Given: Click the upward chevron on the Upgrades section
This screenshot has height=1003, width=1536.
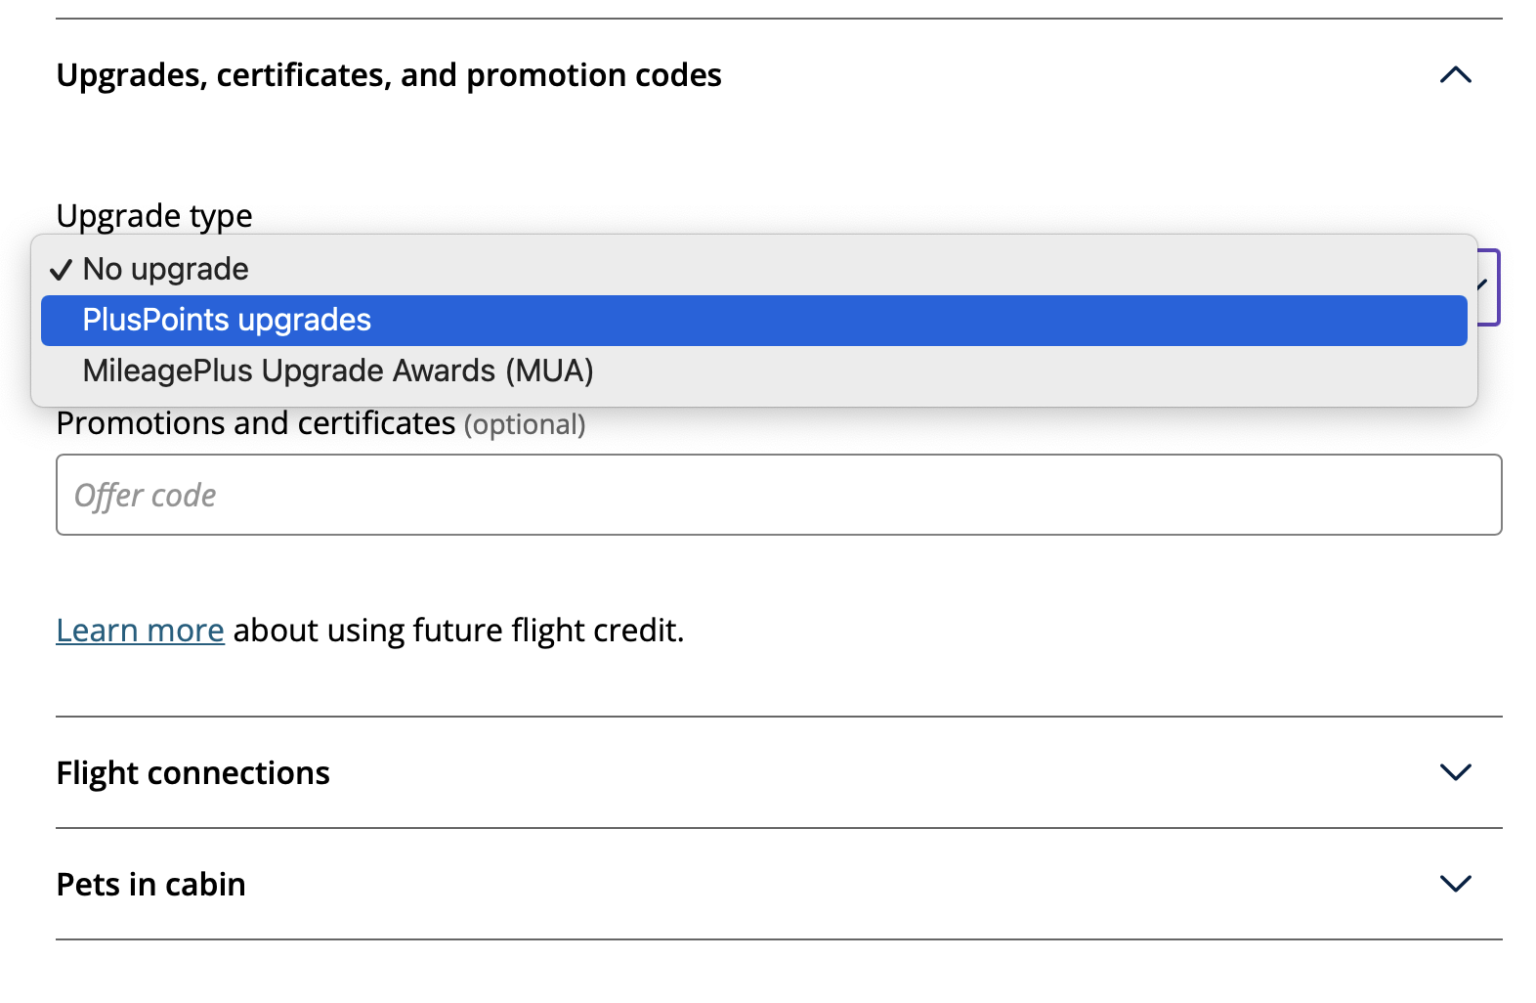Looking at the screenshot, I should (1455, 74).
